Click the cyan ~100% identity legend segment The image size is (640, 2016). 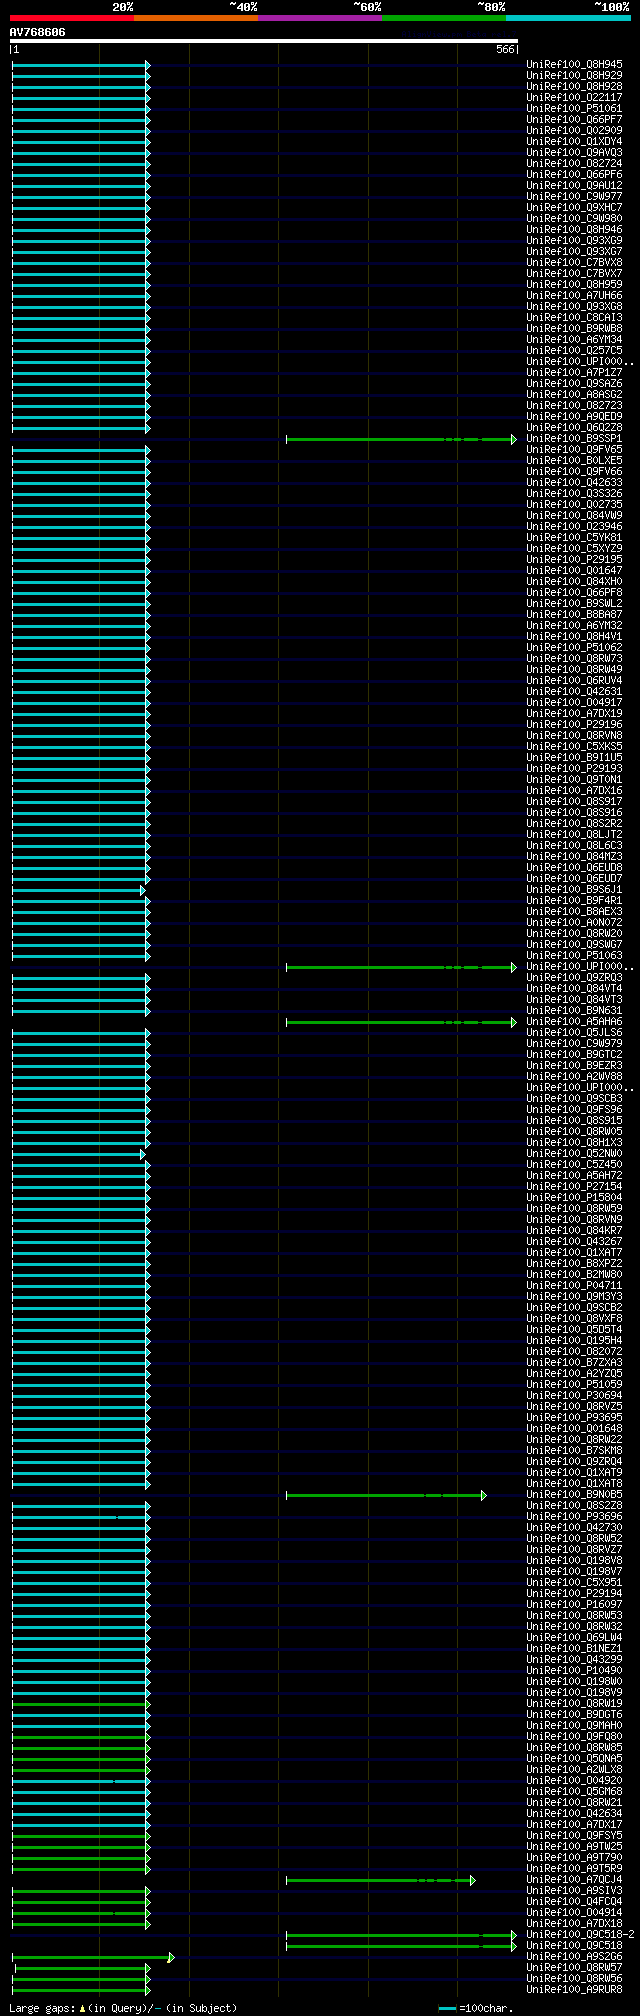[x=568, y=18]
